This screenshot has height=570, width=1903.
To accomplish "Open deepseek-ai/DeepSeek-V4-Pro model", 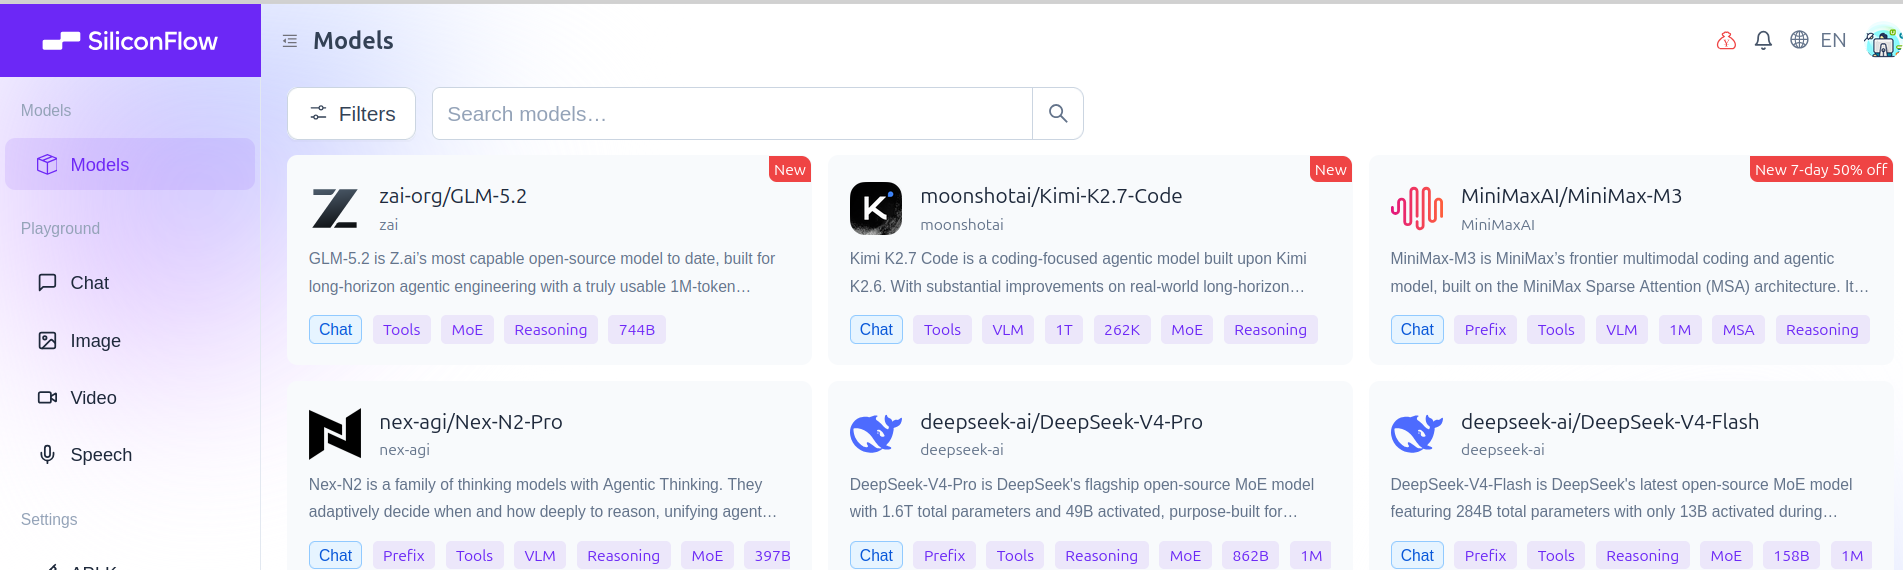I will coord(1061,422).
